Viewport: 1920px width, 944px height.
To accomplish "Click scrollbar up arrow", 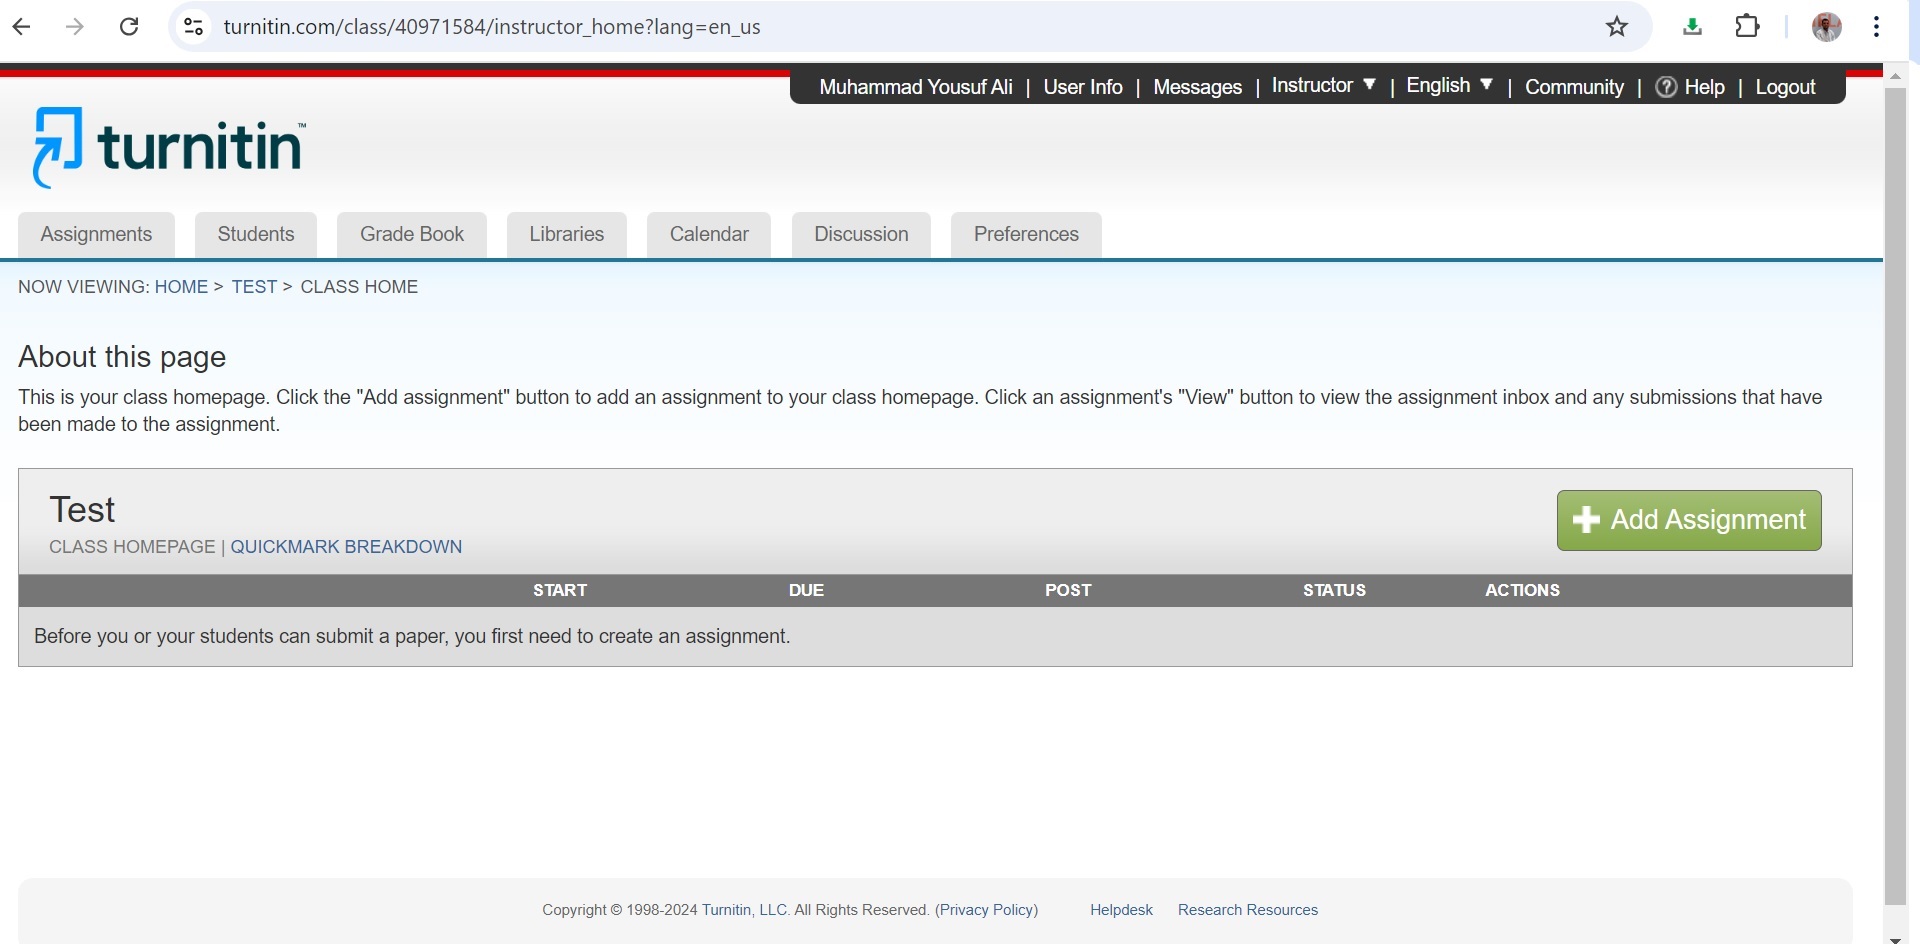I will (x=1895, y=76).
